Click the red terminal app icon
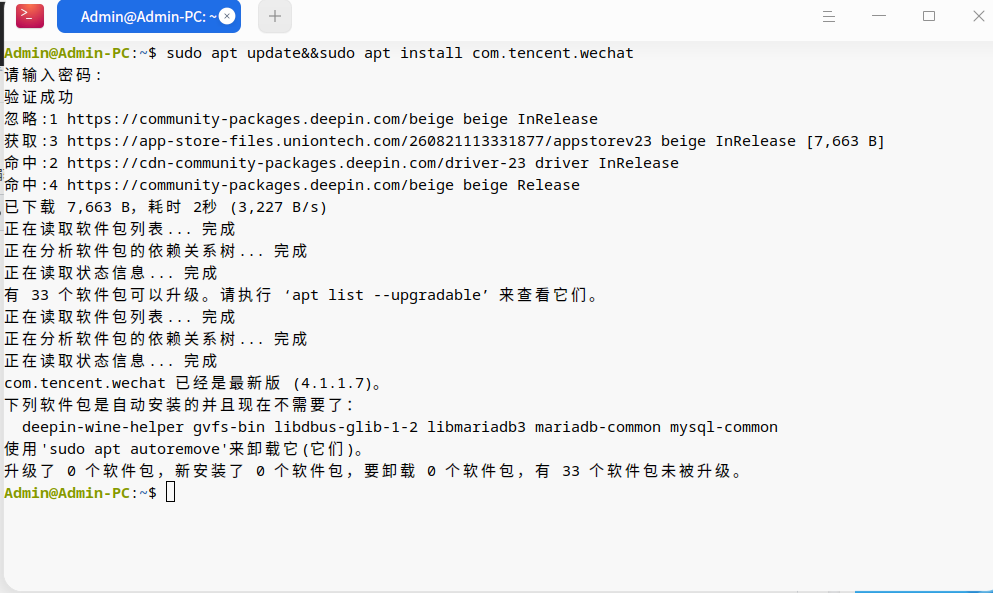 [30, 16]
